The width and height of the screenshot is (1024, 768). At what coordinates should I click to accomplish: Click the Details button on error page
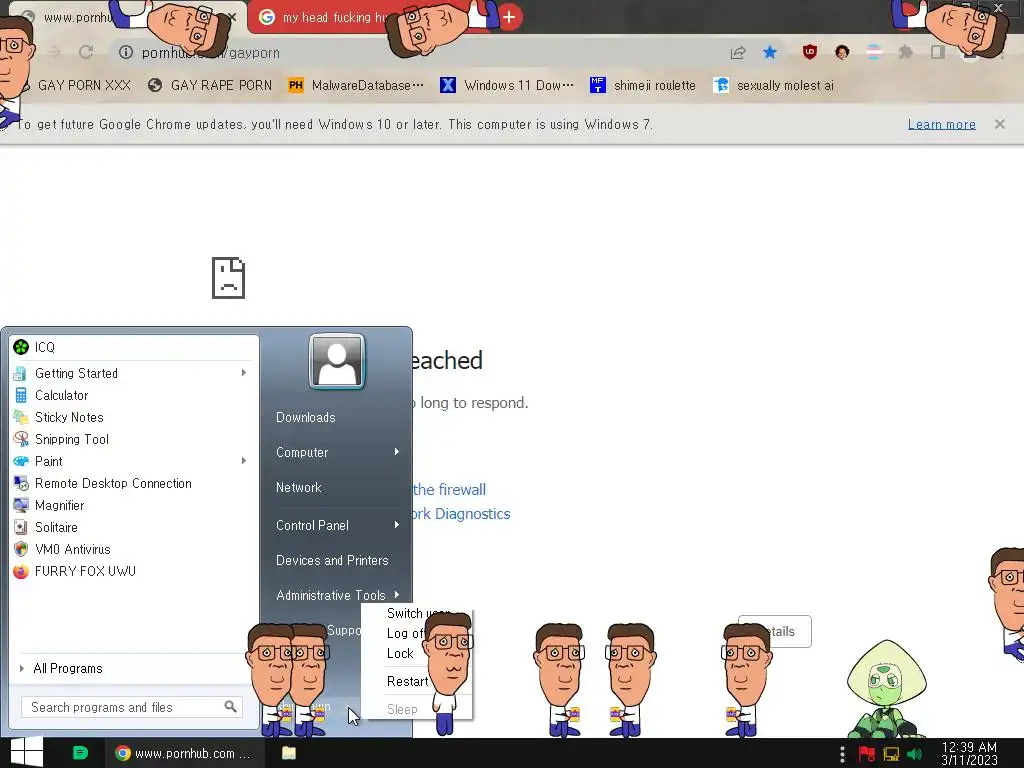click(x=775, y=632)
